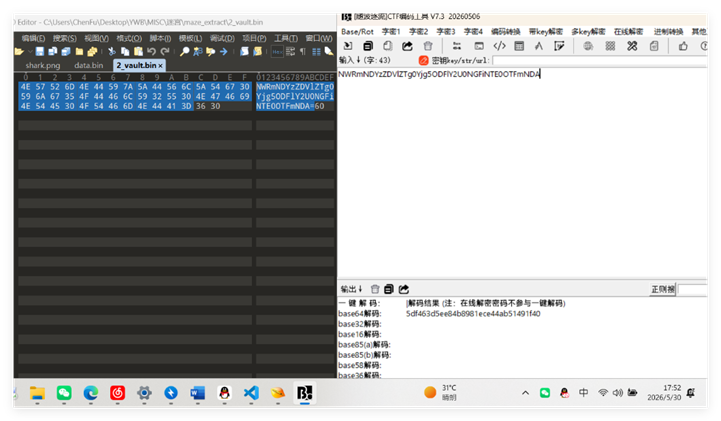Click the Replace icon in hex editor toolbar
The height and width of the screenshot is (421, 721).
pos(198,51)
